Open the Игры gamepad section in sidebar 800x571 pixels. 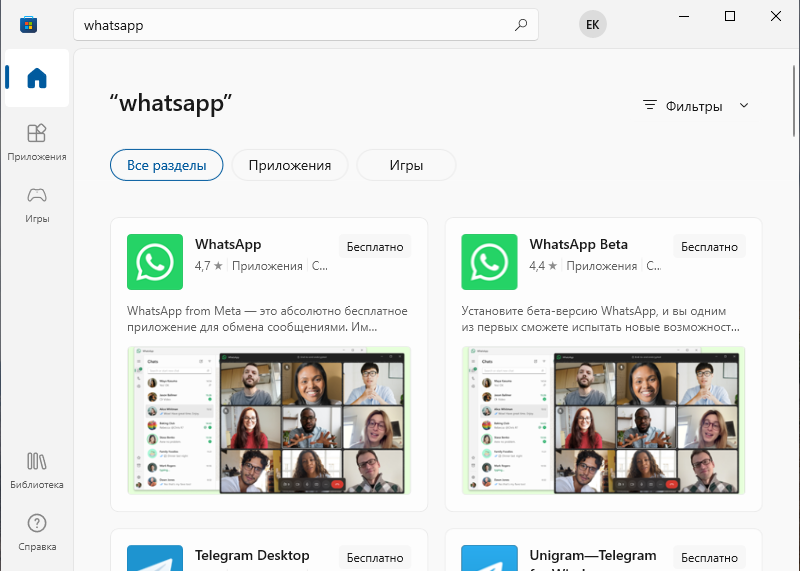(x=37, y=205)
